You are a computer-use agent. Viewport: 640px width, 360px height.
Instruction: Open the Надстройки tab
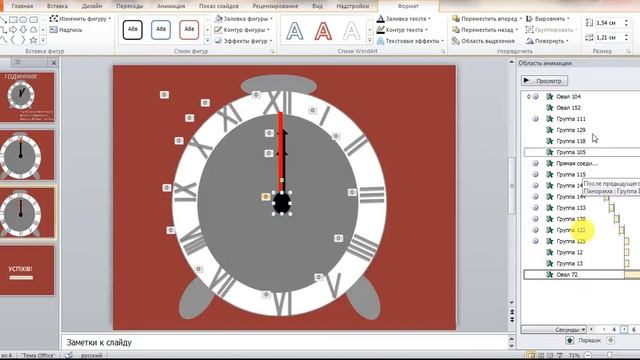[x=353, y=6]
